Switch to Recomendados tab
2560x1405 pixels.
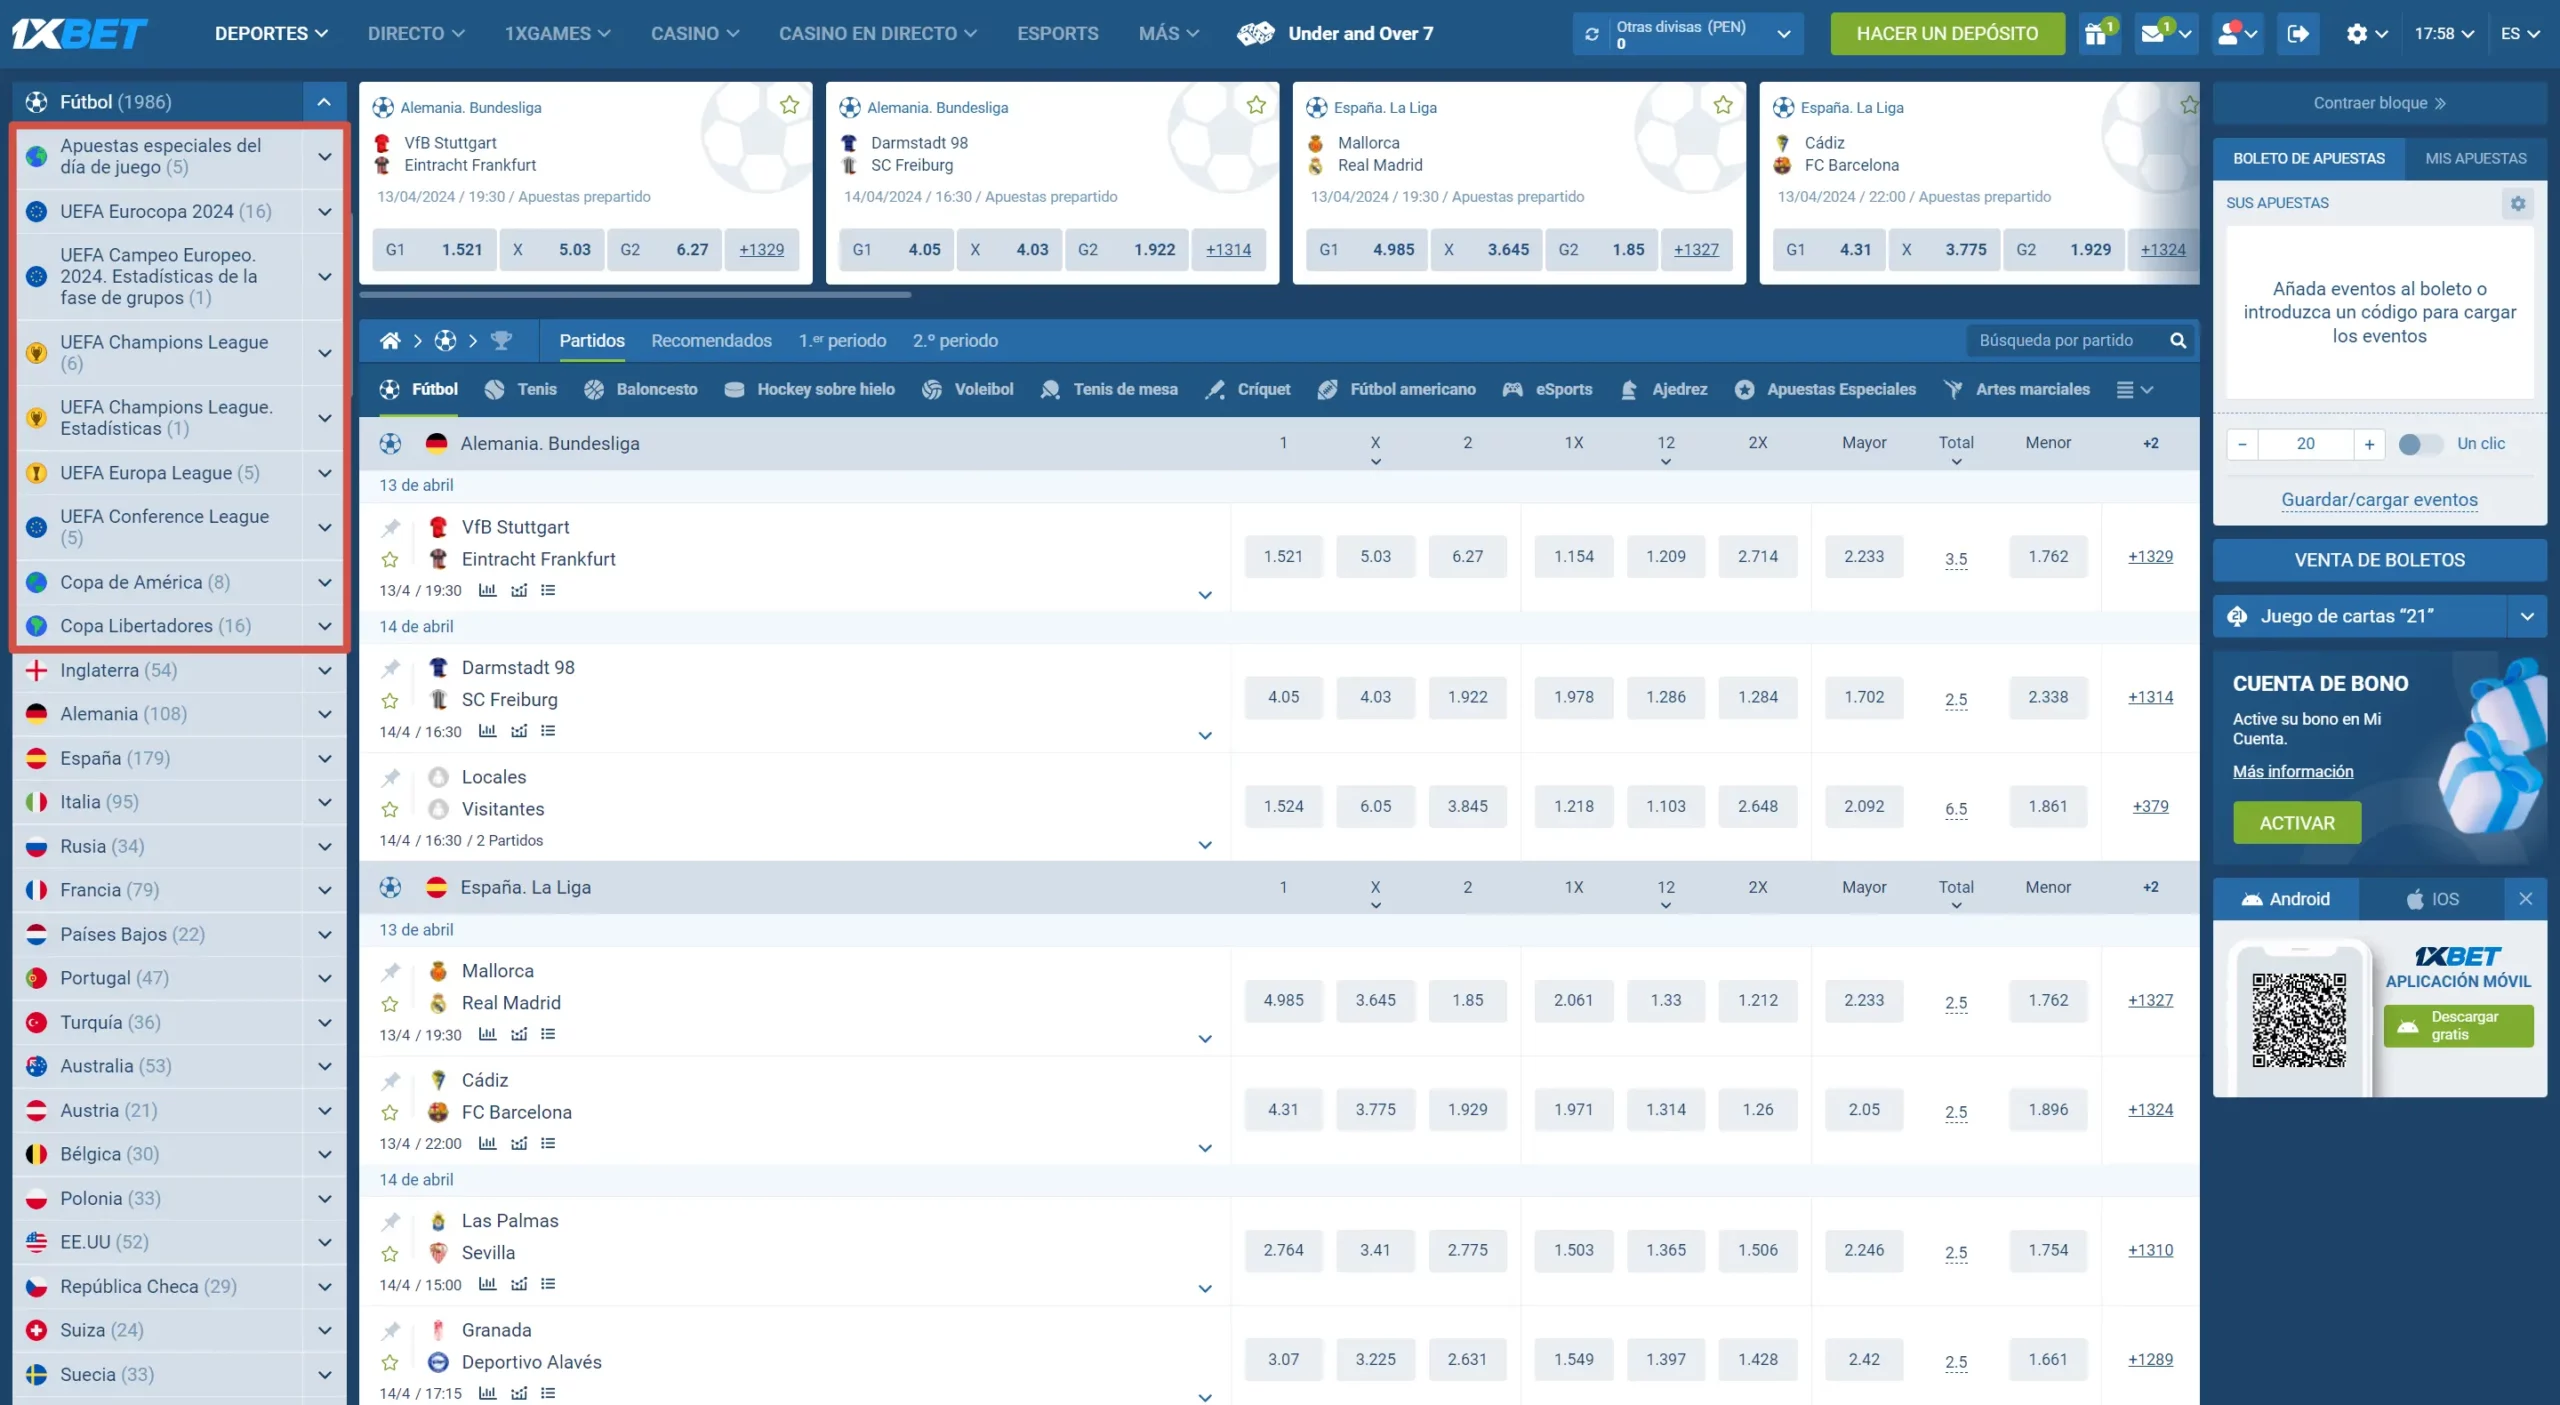pyautogui.click(x=711, y=341)
